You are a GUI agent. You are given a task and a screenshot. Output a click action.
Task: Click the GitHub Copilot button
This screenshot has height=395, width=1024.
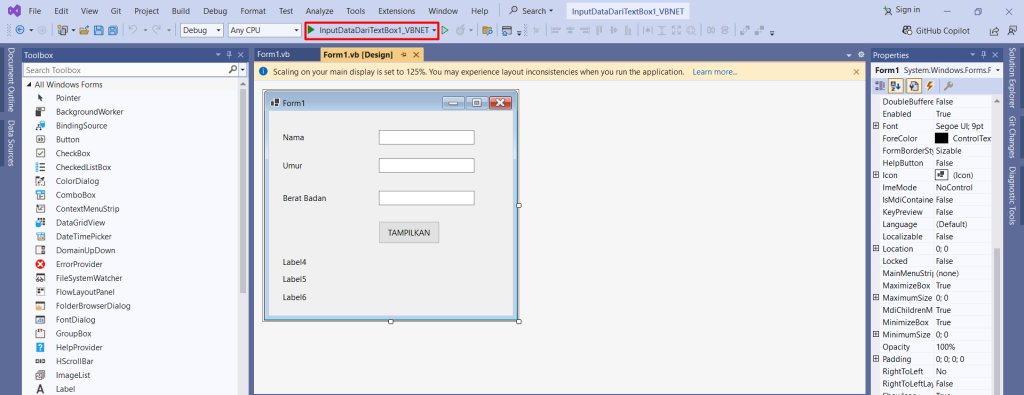click(x=935, y=30)
